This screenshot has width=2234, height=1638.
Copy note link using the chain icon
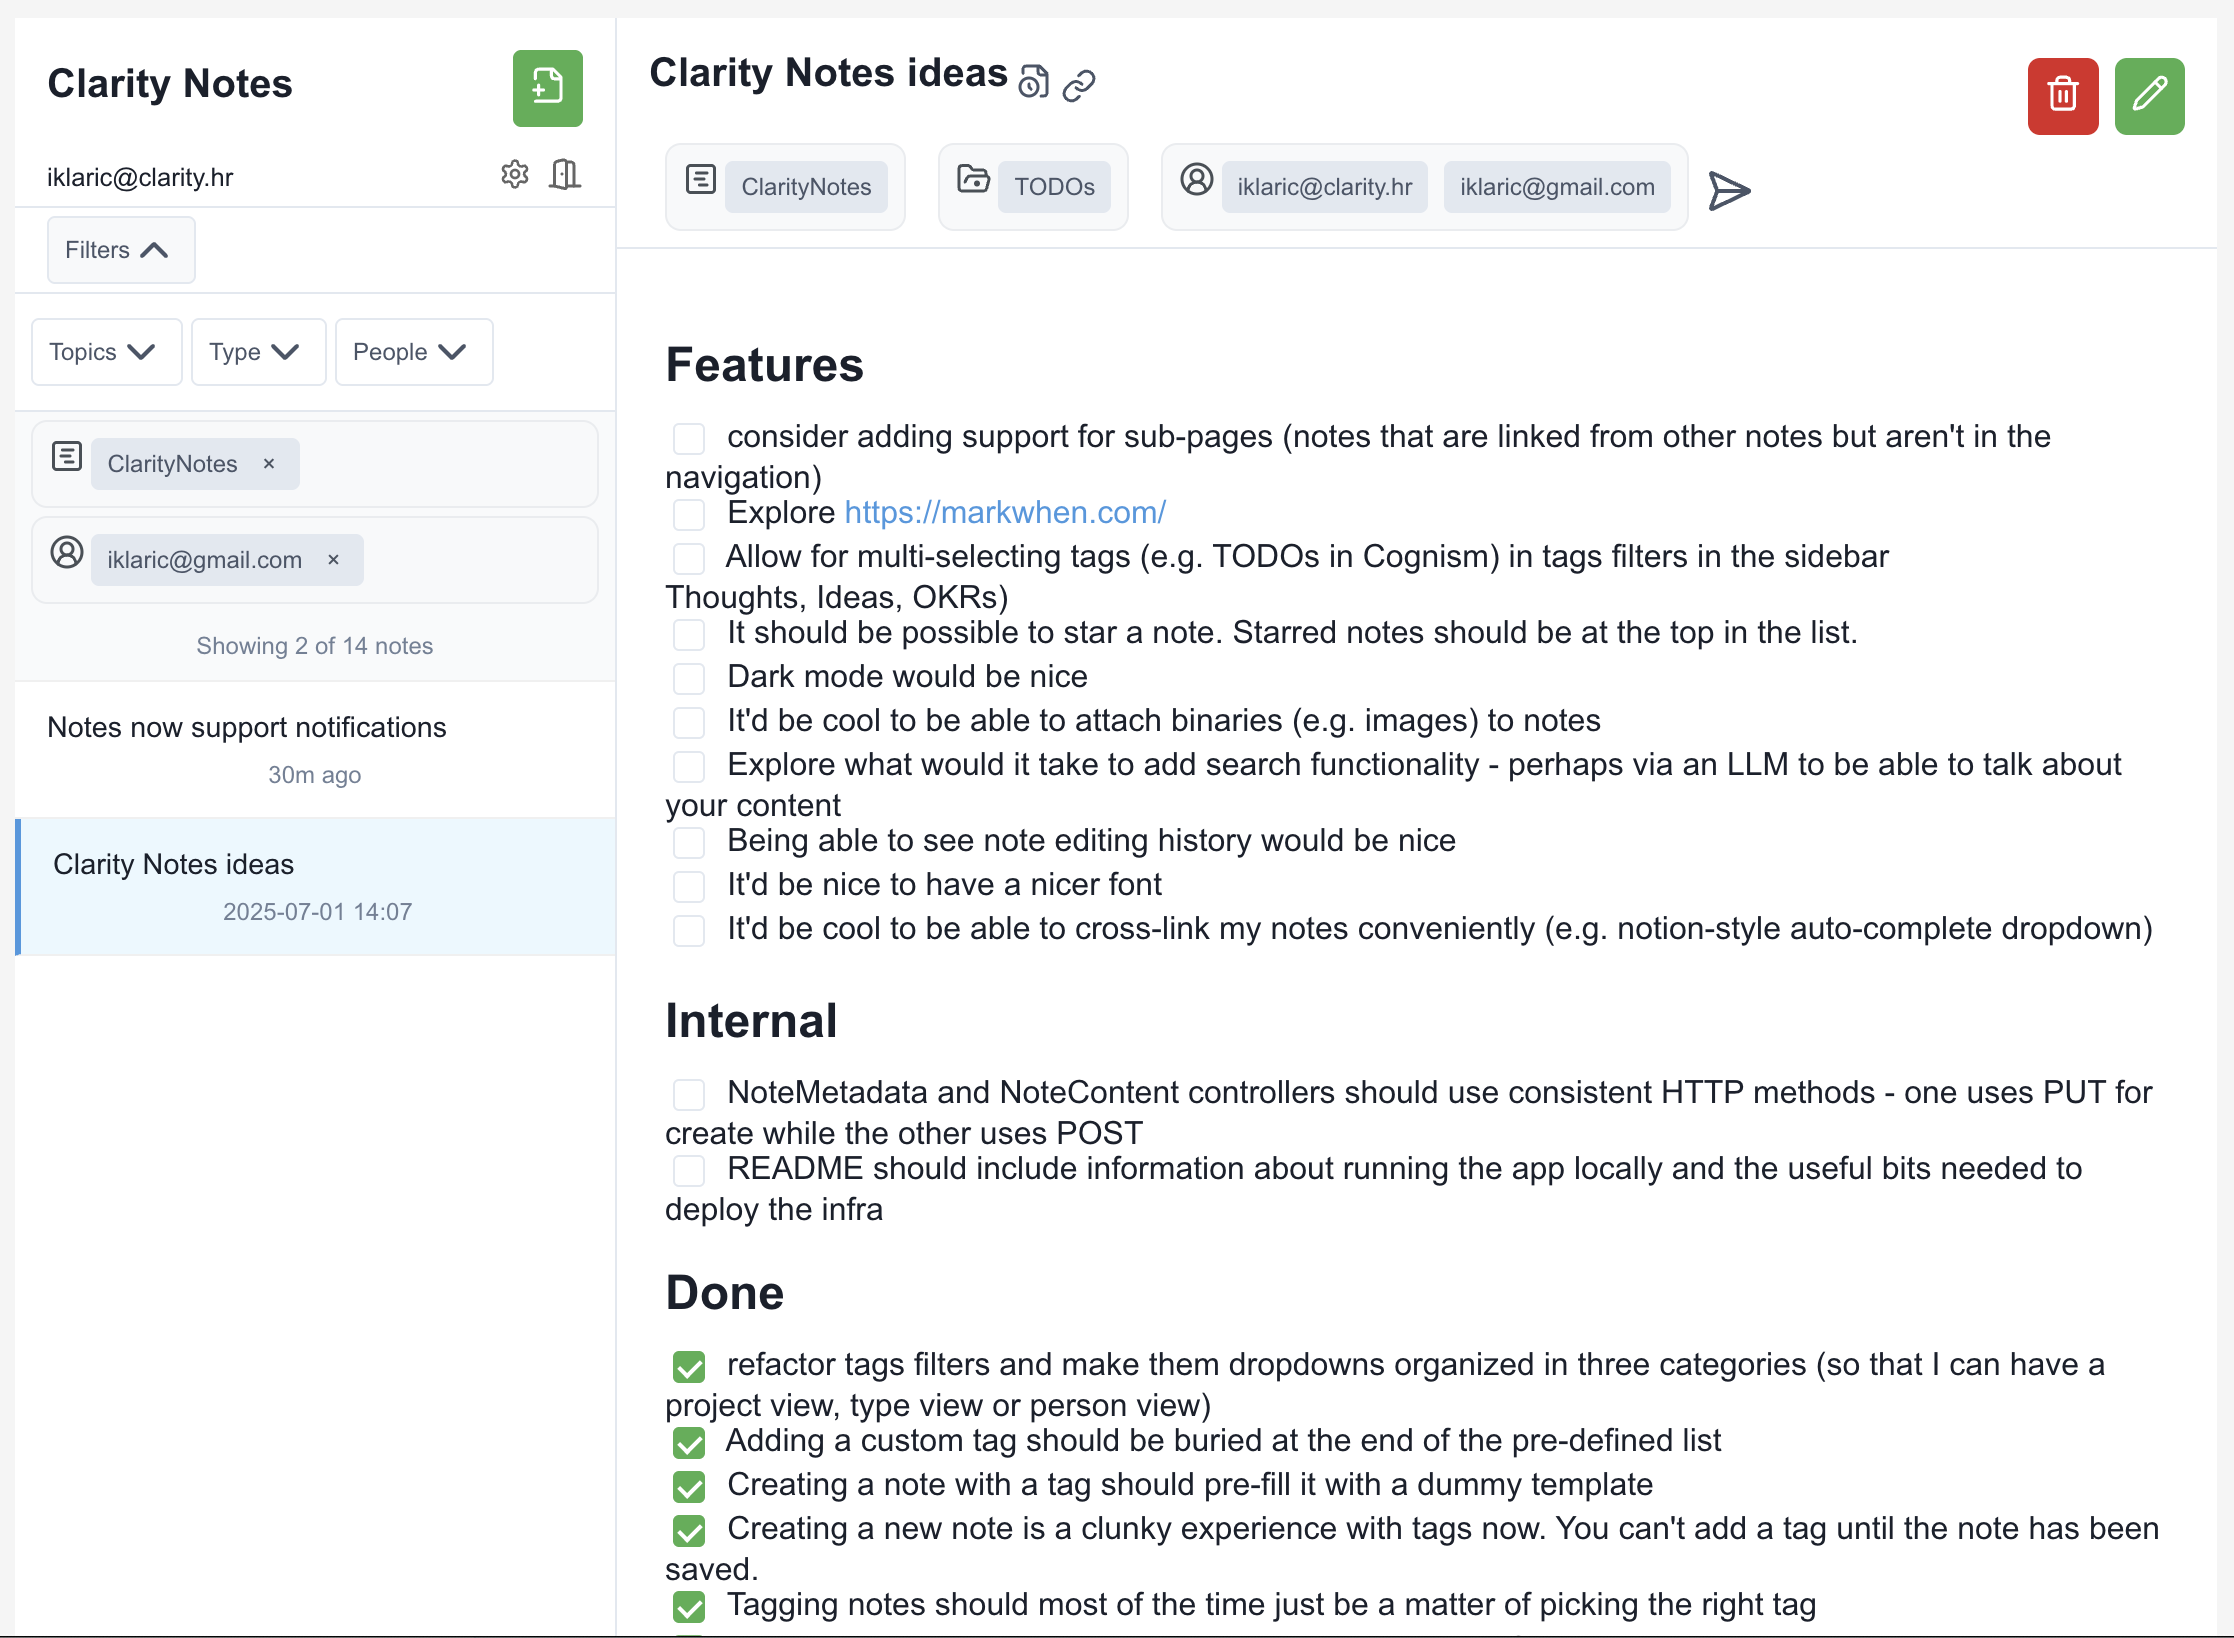(1079, 85)
